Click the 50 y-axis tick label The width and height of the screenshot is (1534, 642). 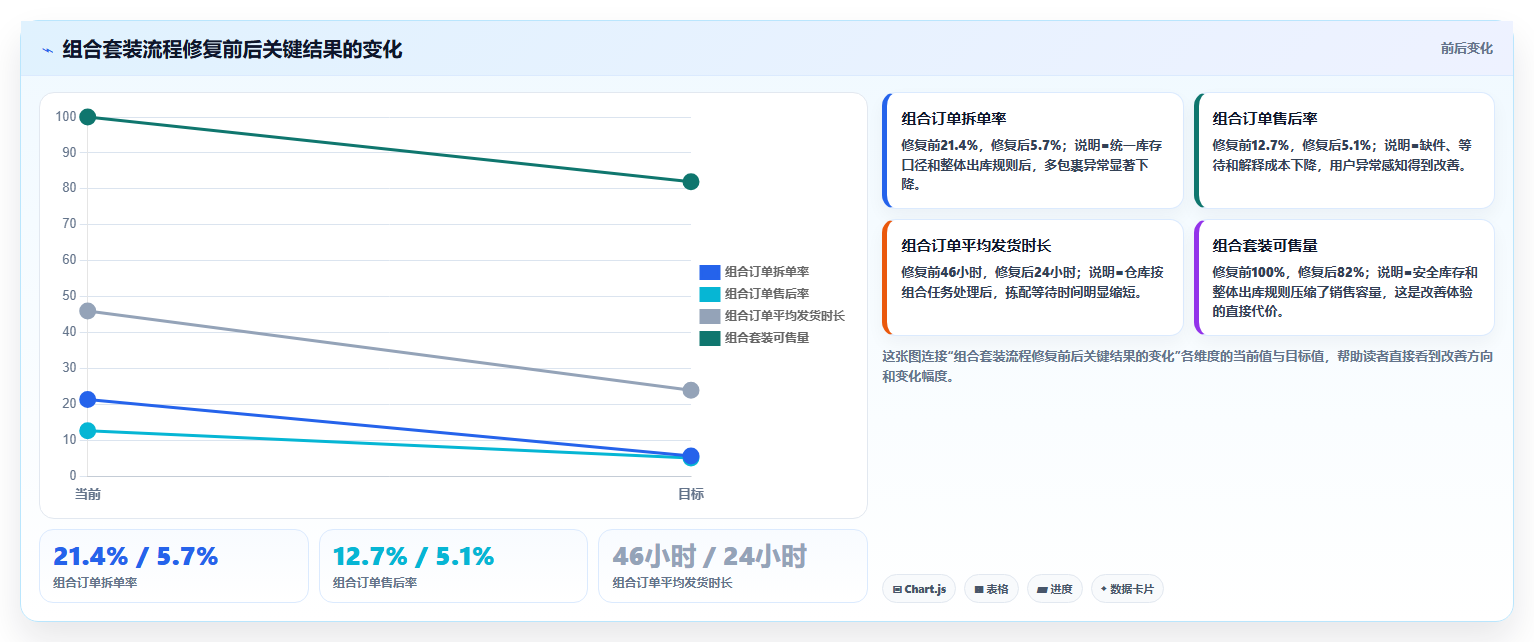(69, 296)
